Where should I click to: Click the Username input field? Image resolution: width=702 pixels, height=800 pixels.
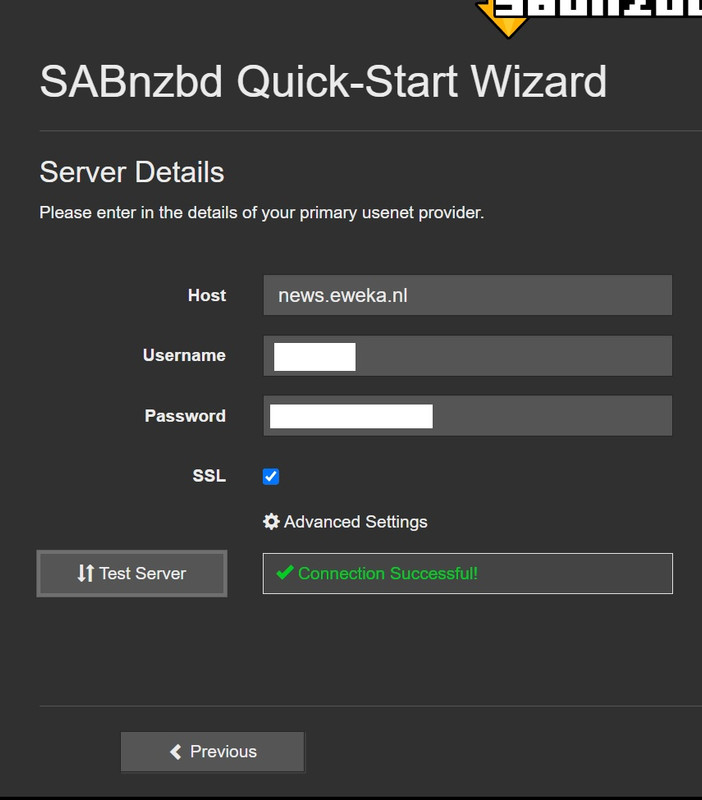click(x=467, y=356)
